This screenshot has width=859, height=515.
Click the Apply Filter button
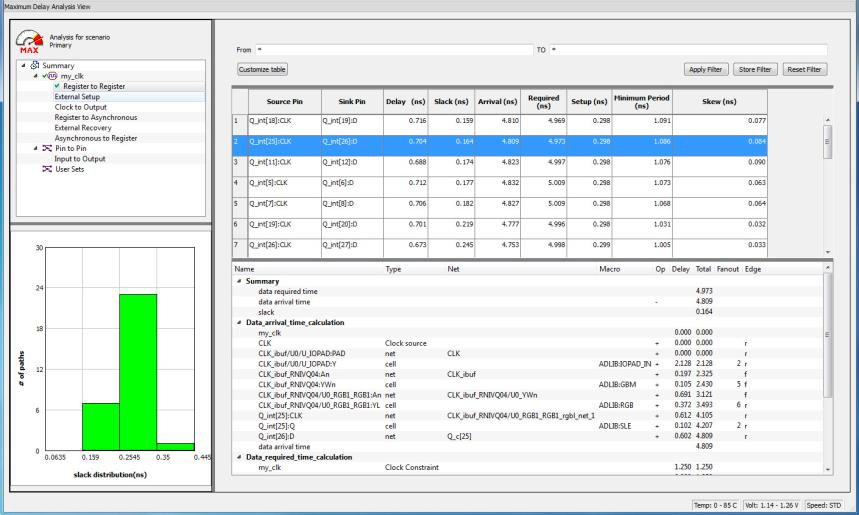point(706,69)
